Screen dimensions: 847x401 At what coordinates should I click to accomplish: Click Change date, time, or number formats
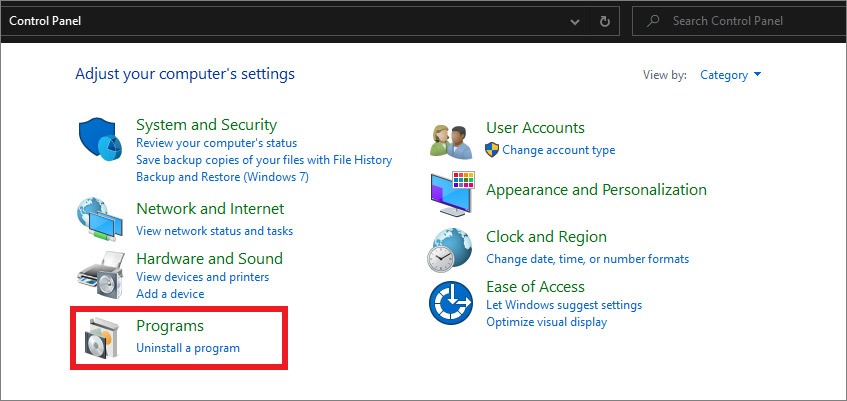[588, 259]
